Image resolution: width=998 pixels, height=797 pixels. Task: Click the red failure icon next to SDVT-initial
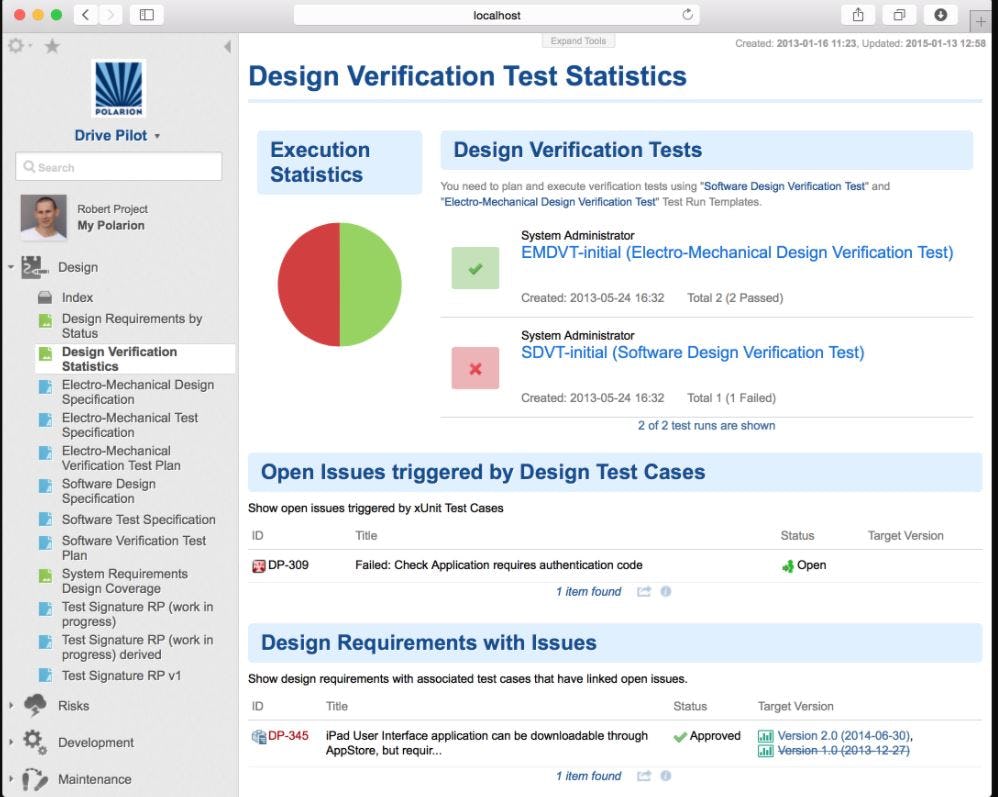point(474,368)
